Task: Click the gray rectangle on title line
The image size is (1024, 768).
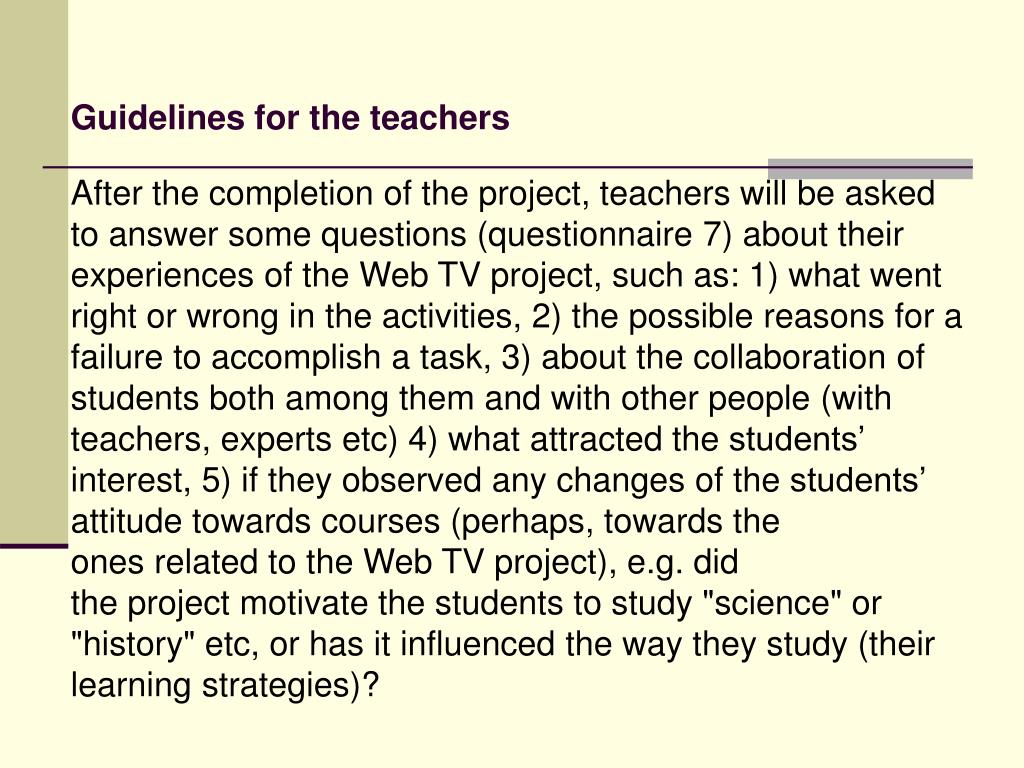Action: (x=870, y=168)
